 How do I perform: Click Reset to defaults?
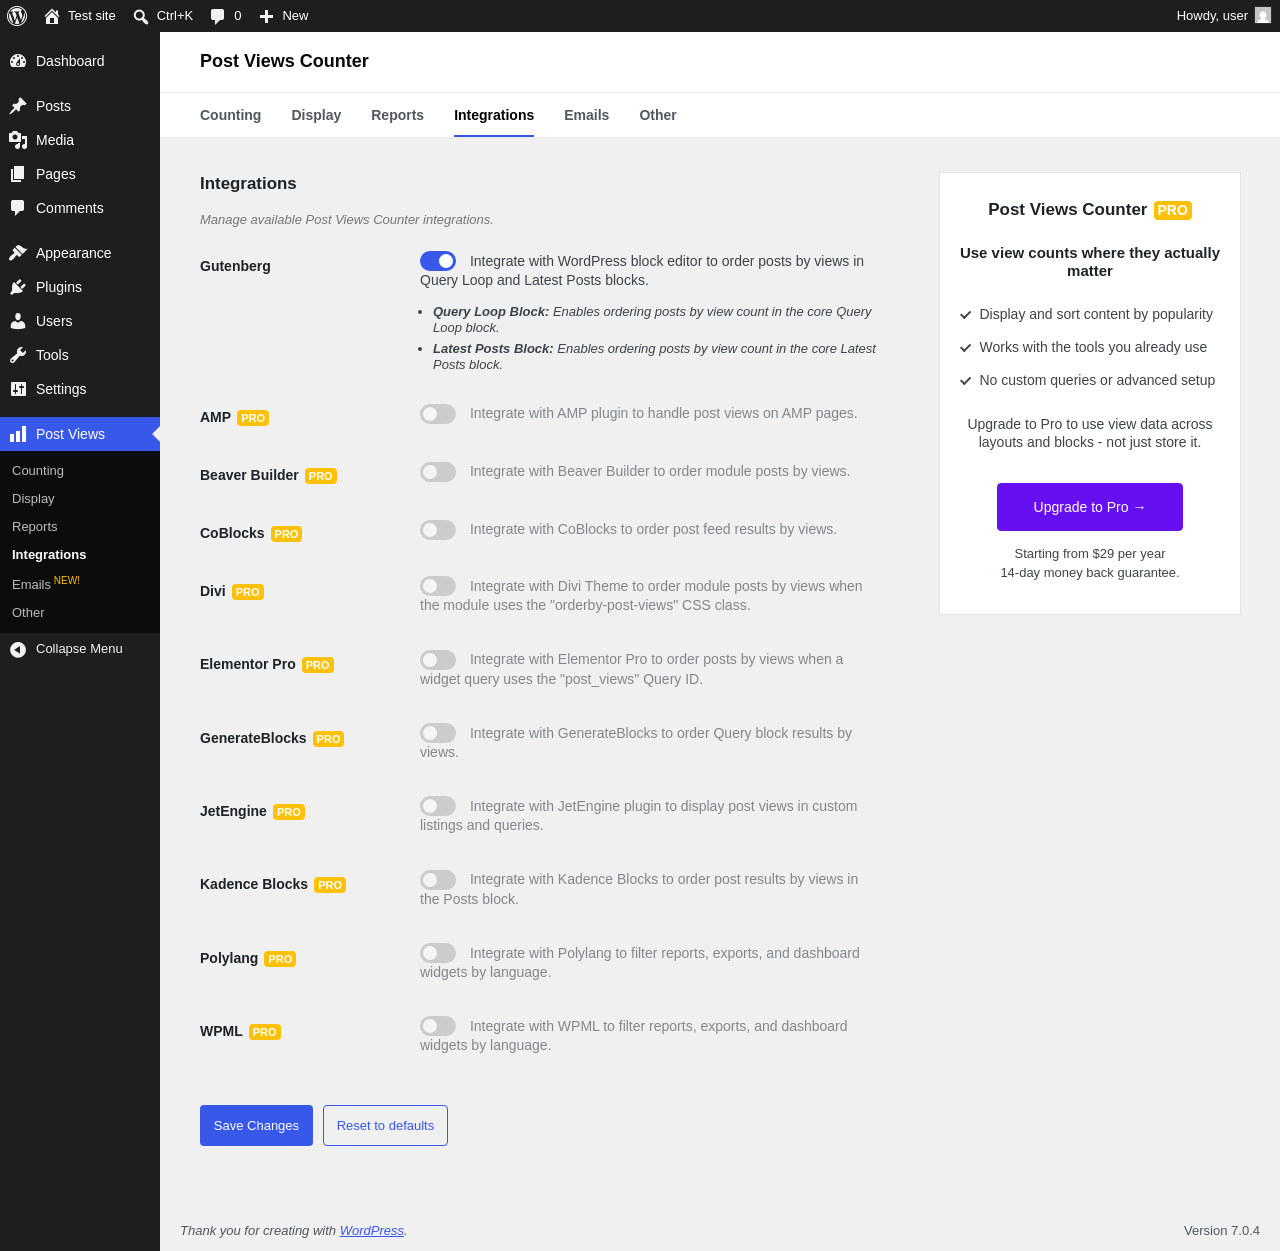385,1125
